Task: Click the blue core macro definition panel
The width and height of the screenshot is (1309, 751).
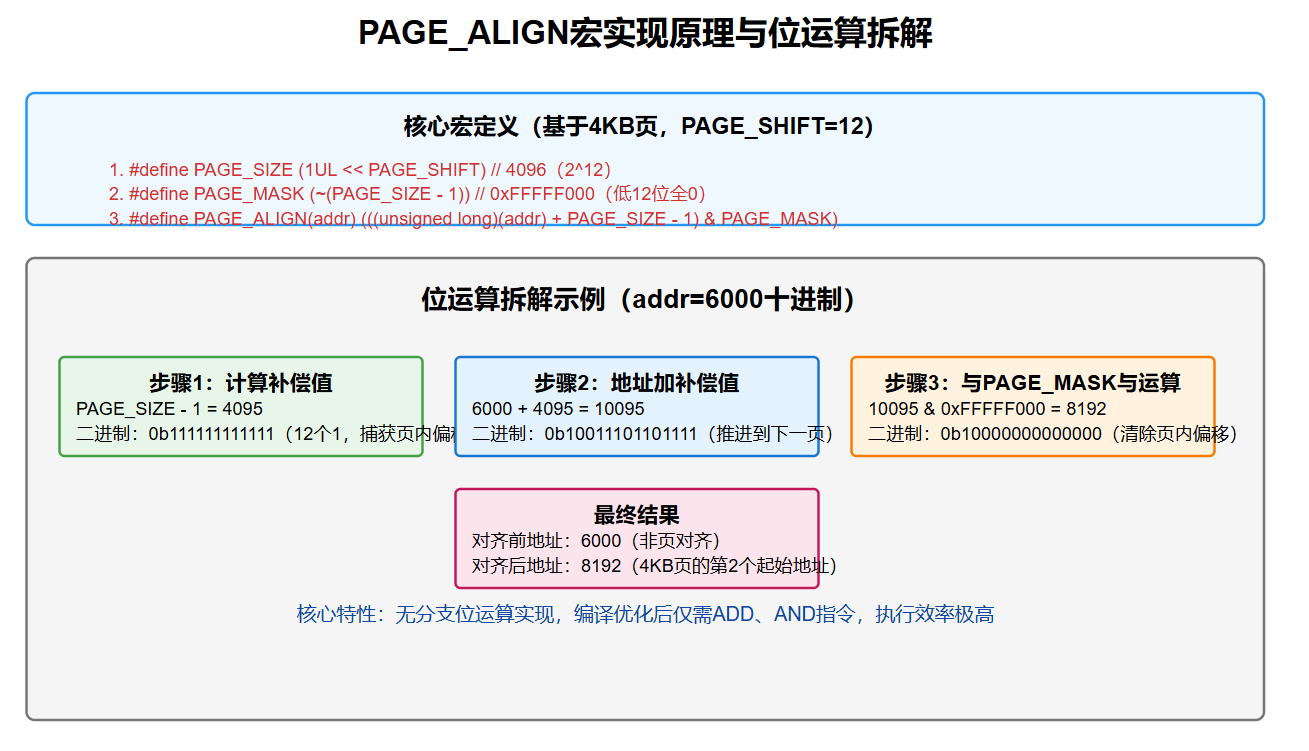Action: (654, 158)
